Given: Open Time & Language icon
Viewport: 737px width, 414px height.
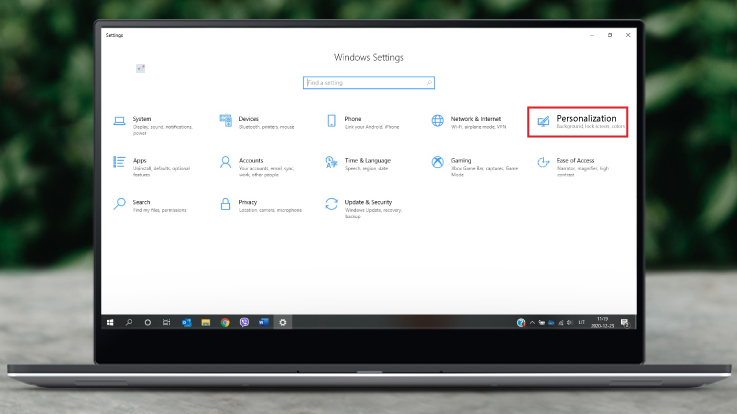Looking at the screenshot, I should 331,162.
